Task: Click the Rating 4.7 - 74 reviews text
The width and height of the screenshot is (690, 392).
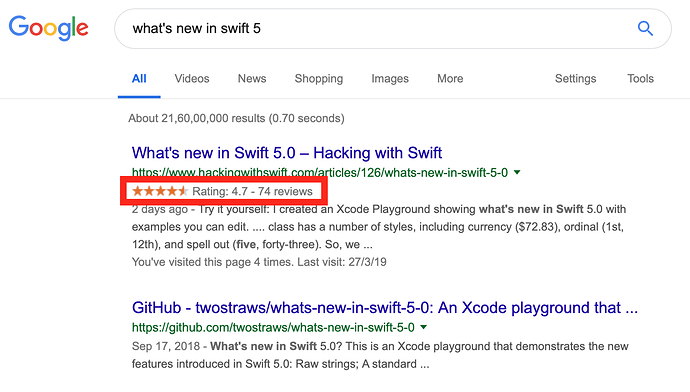Action: (x=252, y=191)
